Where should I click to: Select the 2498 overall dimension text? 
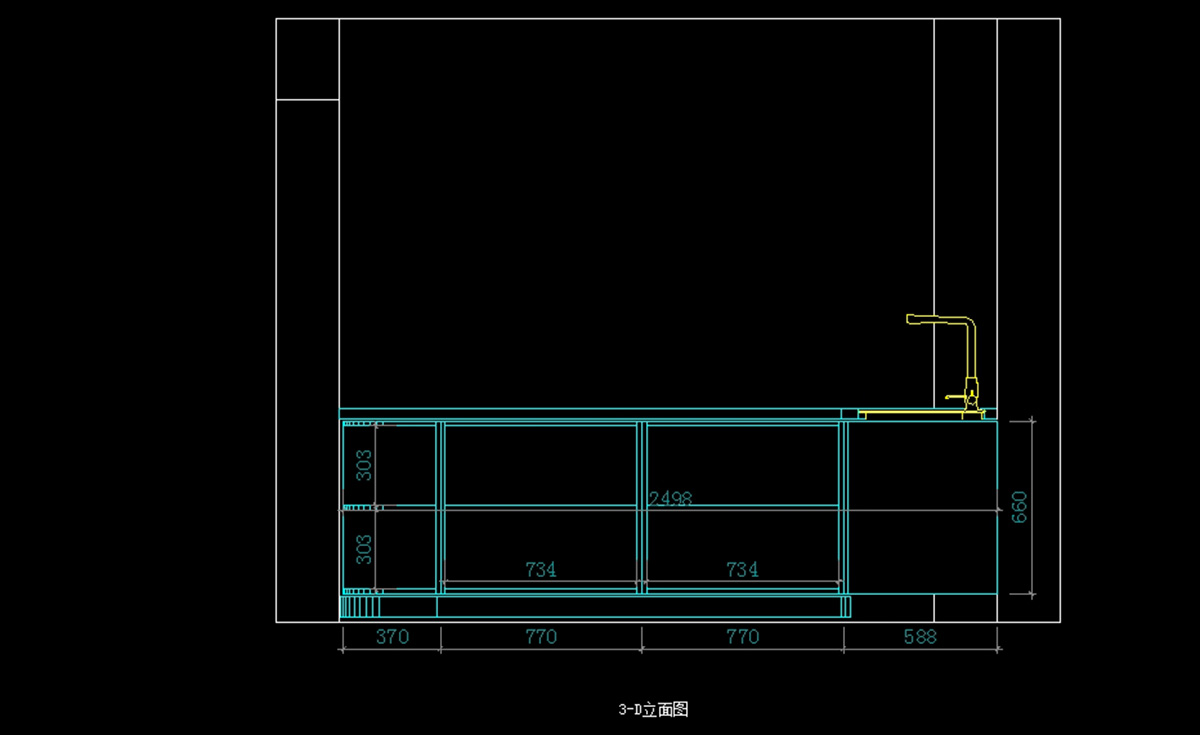[670, 498]
